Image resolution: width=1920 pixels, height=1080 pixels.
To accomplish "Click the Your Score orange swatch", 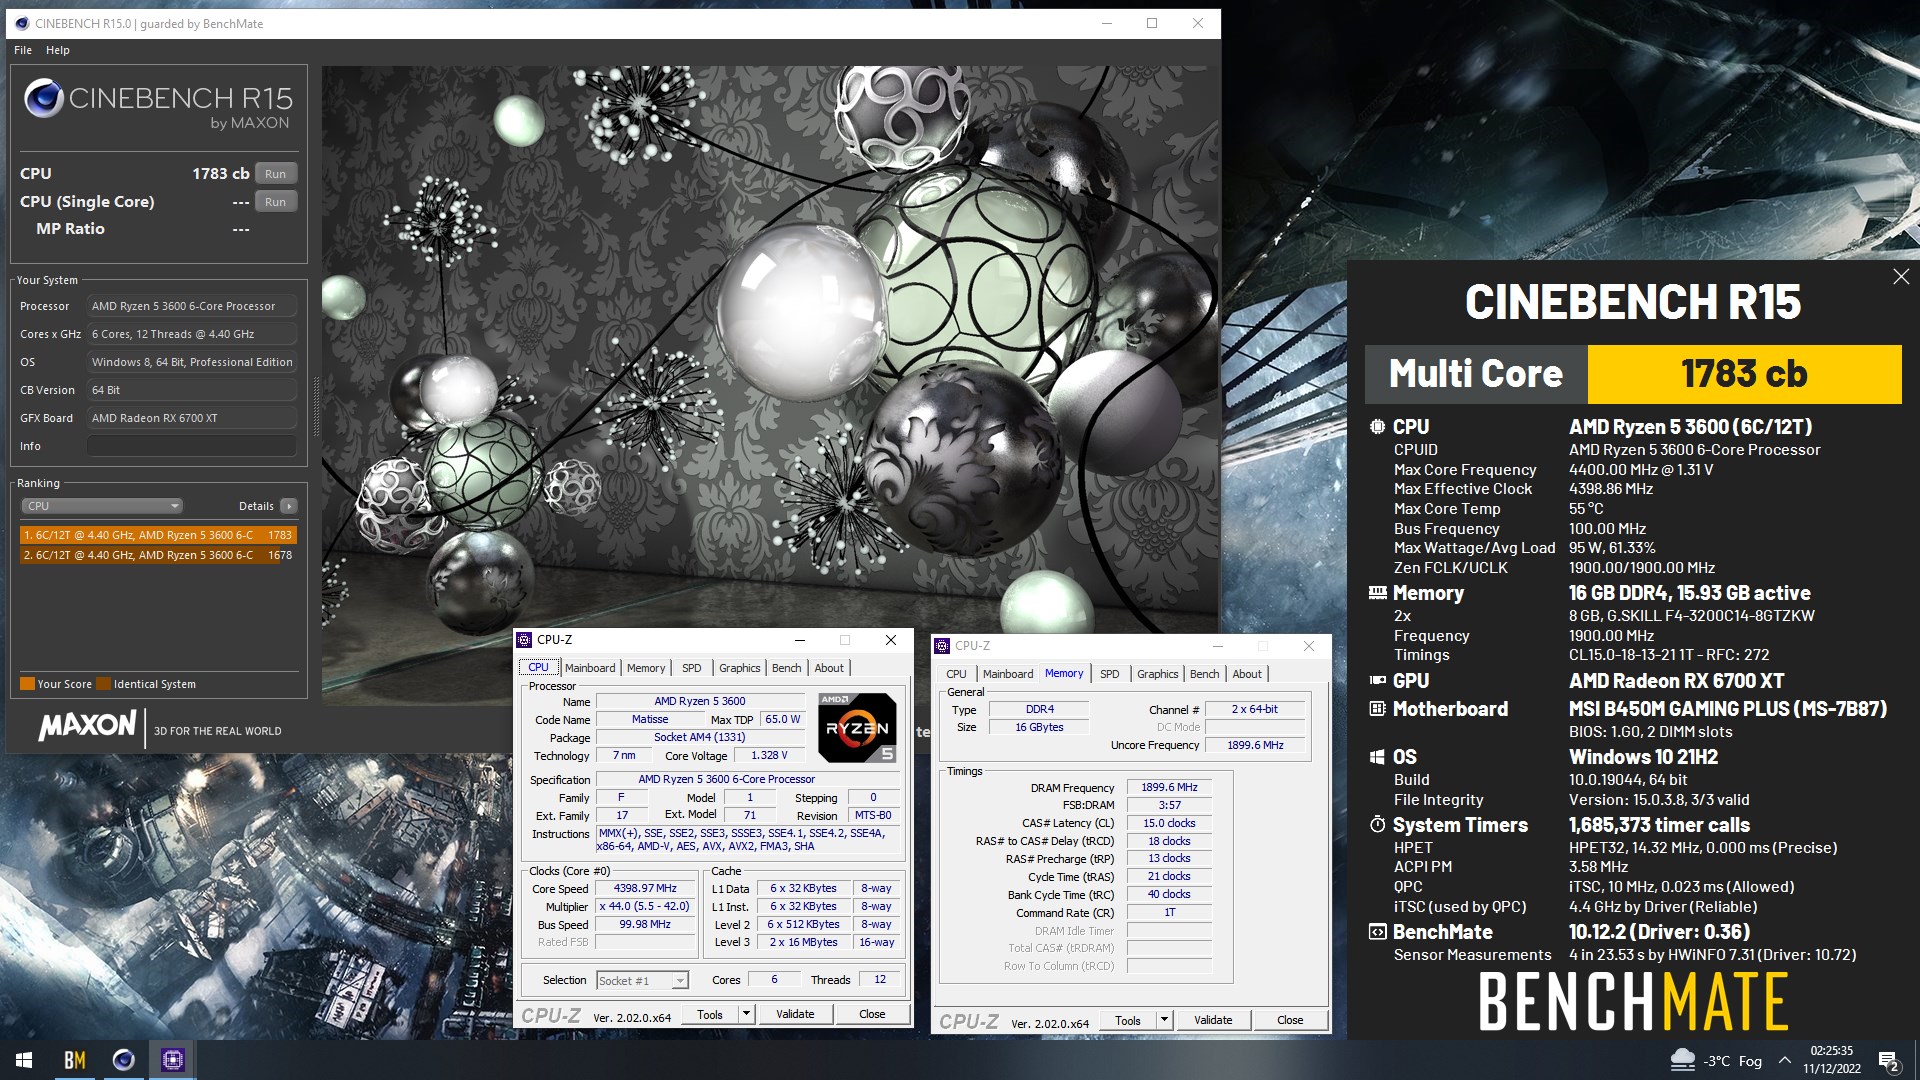I will (27, 684).
